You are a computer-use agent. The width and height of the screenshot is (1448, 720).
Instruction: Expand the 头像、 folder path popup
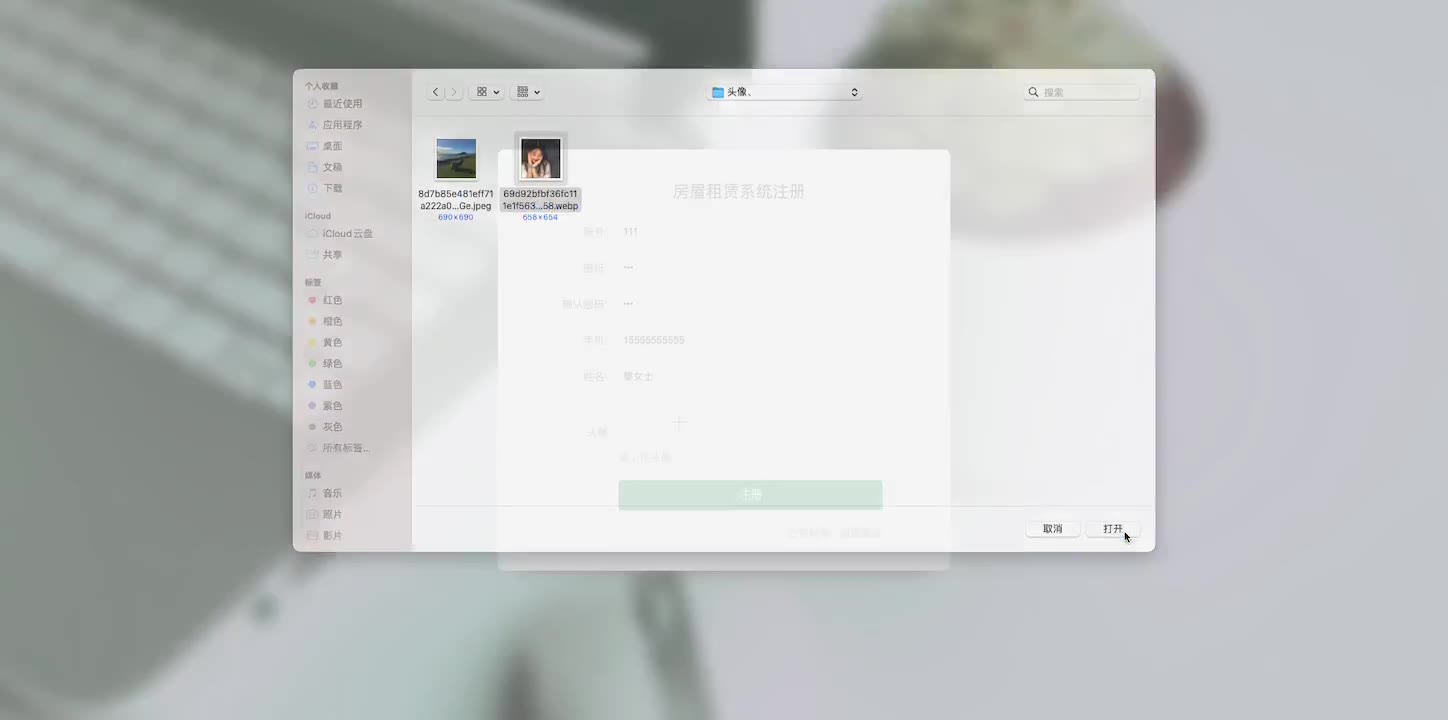click(785, 92)
